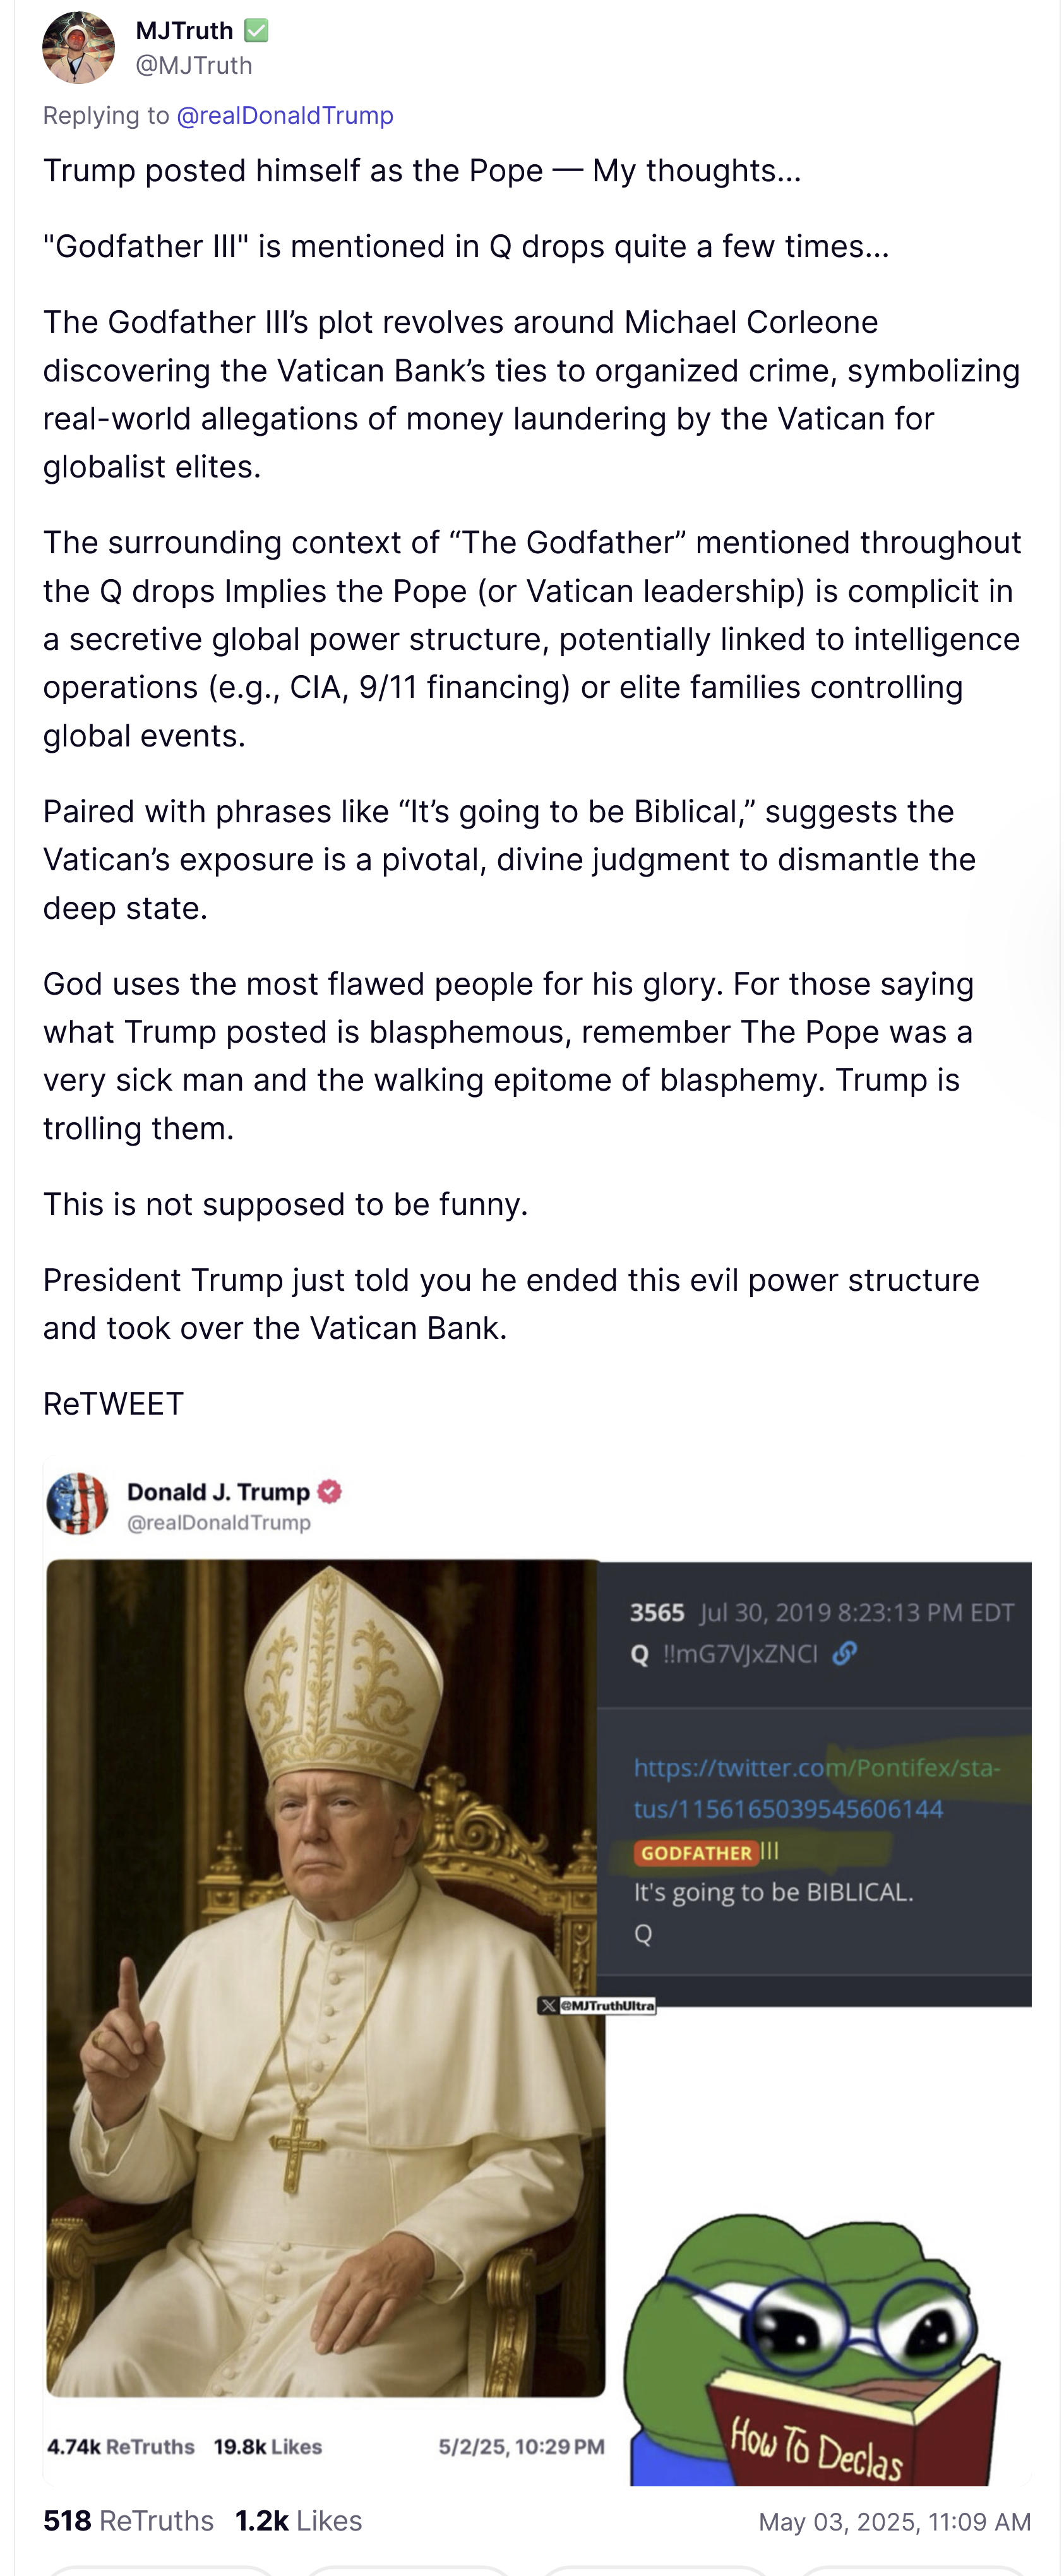
Task: View the 518 ReTruths list
Action: tap(128, 2521)
